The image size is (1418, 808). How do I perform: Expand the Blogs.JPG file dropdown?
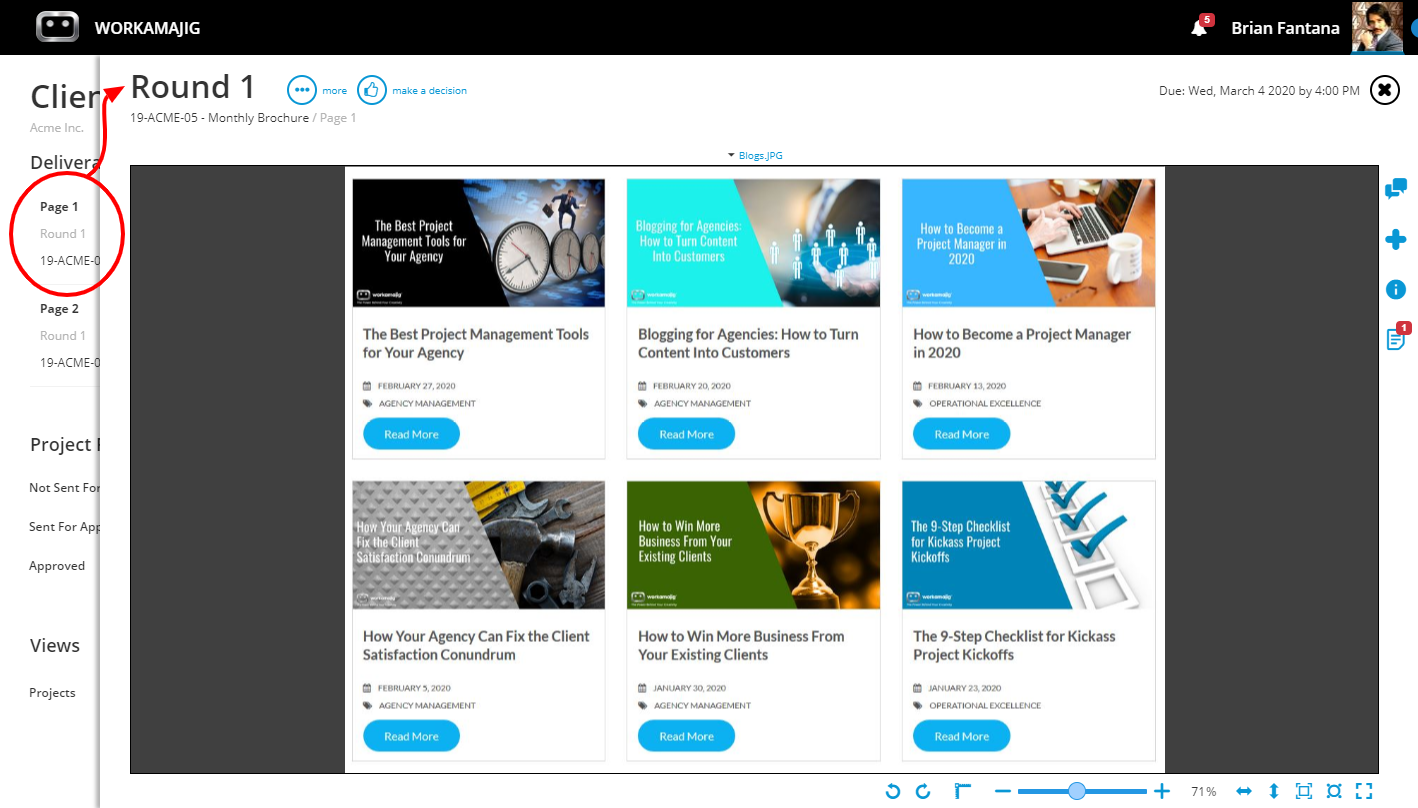755,156
